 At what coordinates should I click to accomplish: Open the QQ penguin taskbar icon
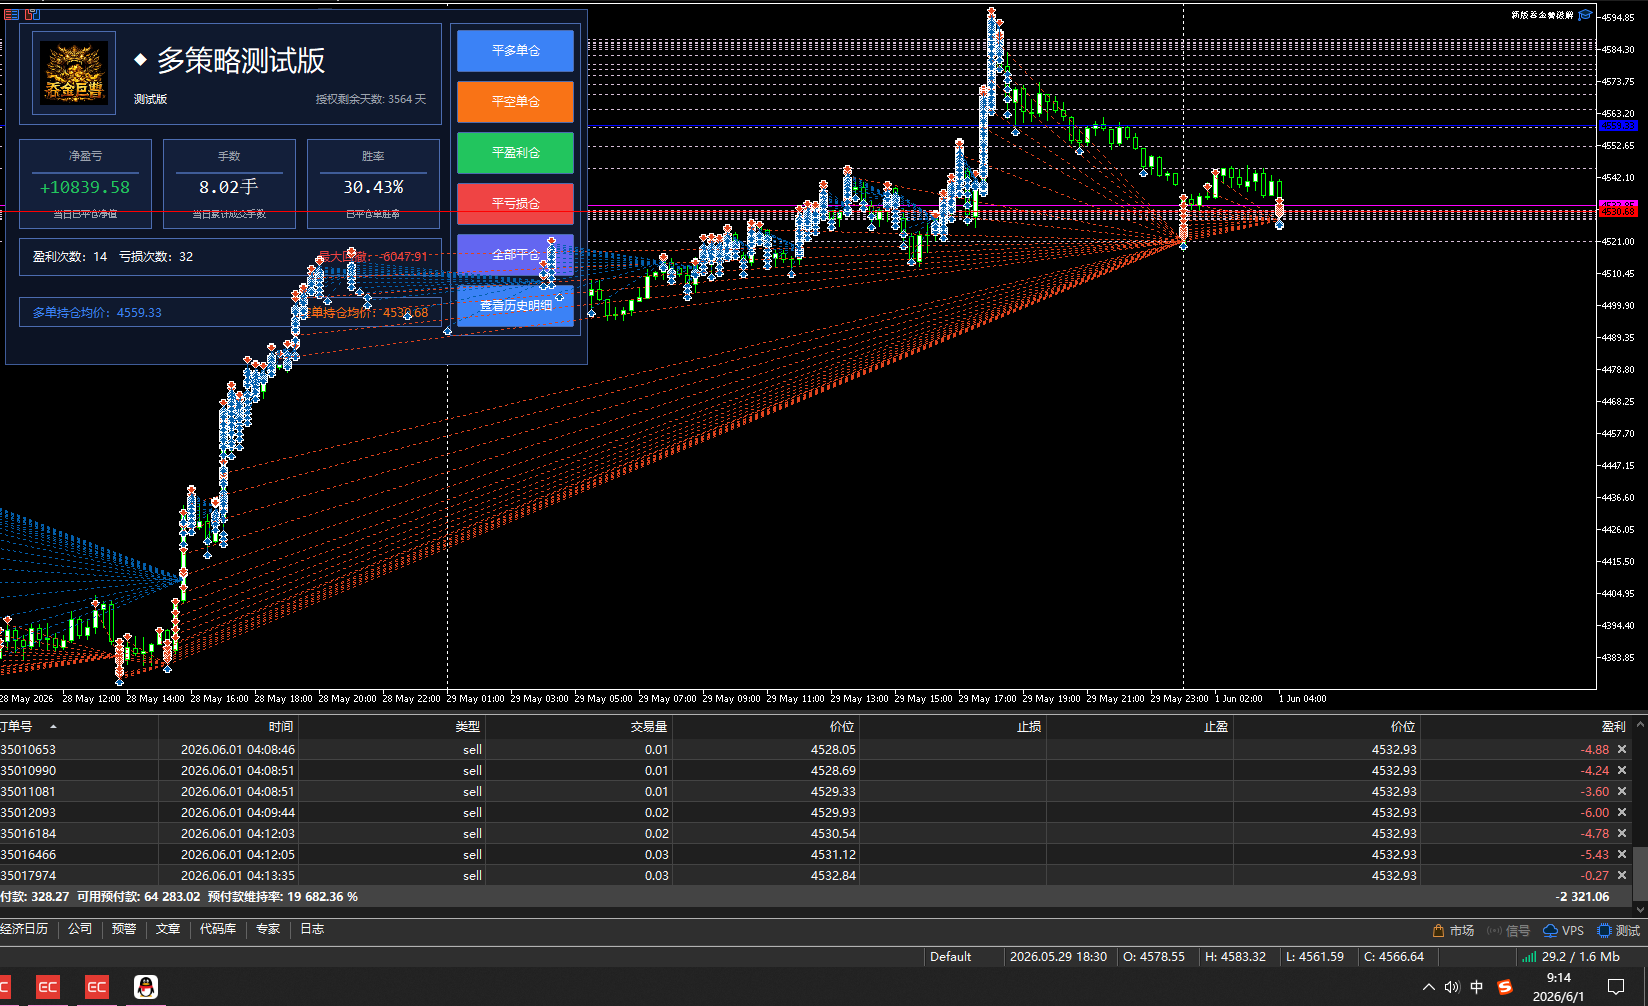pyautogui.click(x=146, y=987)
